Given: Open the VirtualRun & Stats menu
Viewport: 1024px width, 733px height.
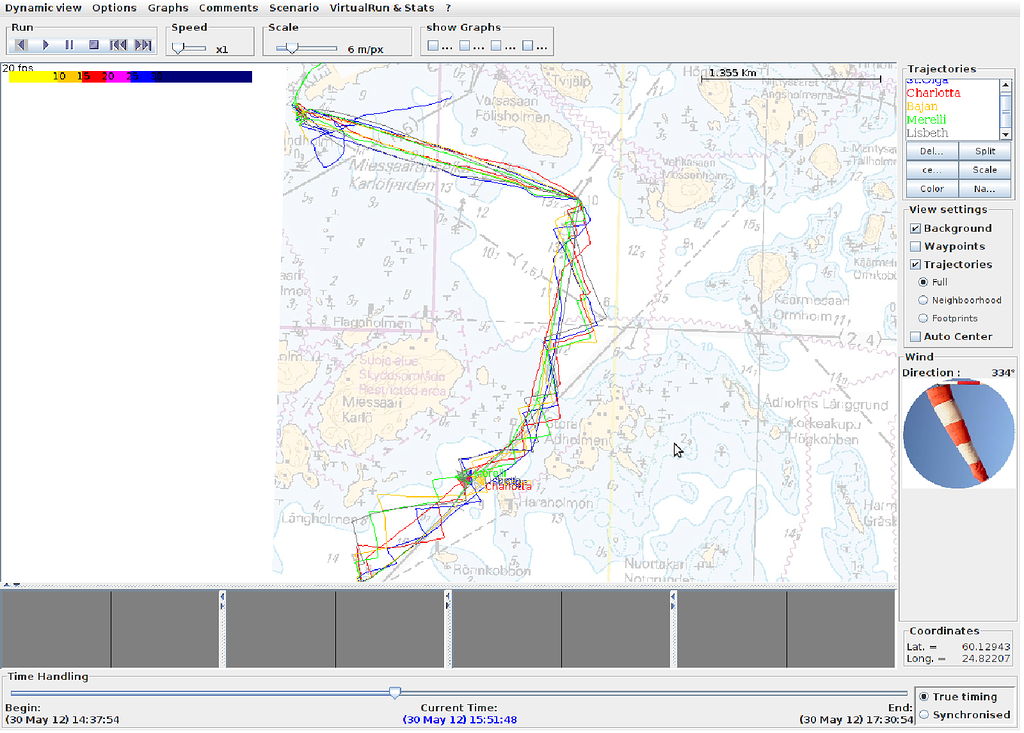Looking at the screenshot, I should 382,8.
